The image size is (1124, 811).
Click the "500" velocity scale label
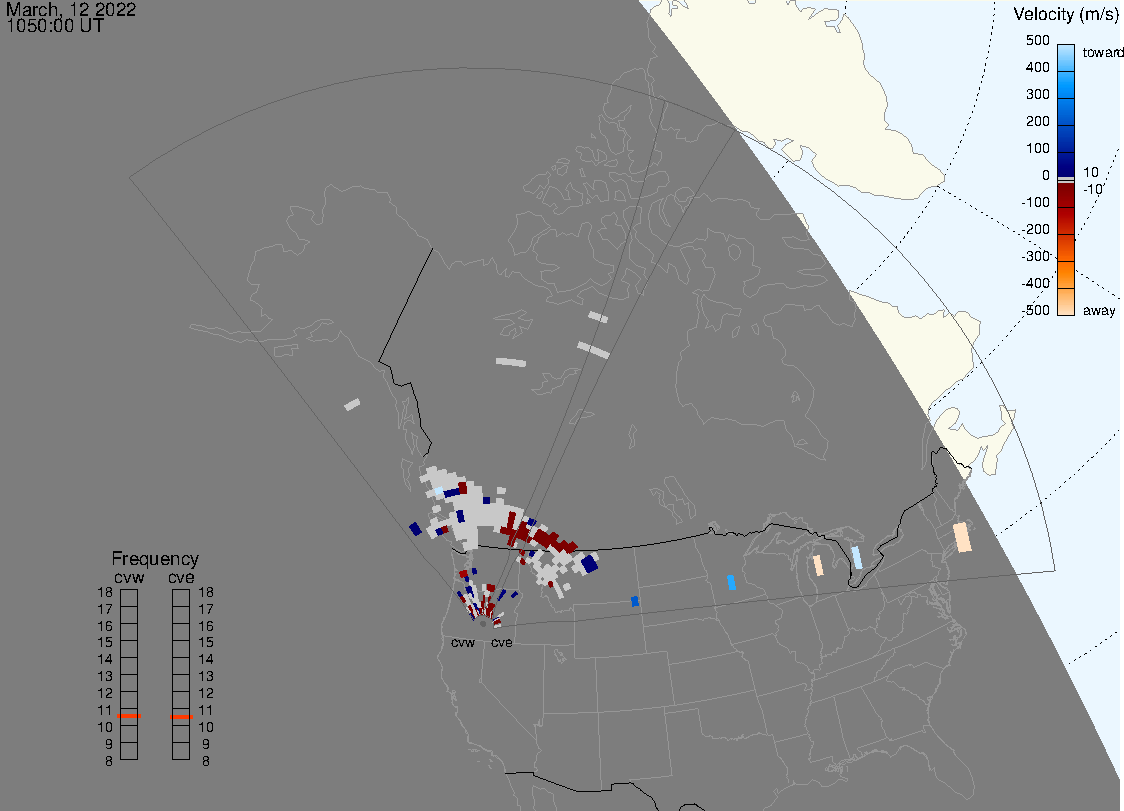click(1037, 40)
